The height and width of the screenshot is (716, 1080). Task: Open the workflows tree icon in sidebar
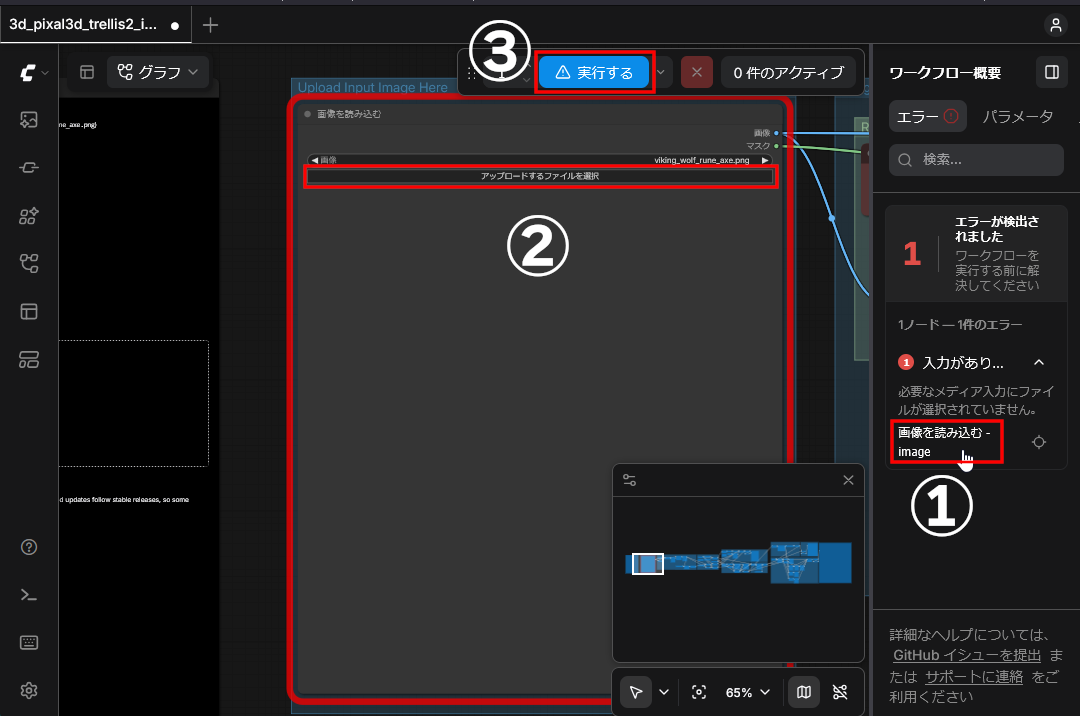29,263
